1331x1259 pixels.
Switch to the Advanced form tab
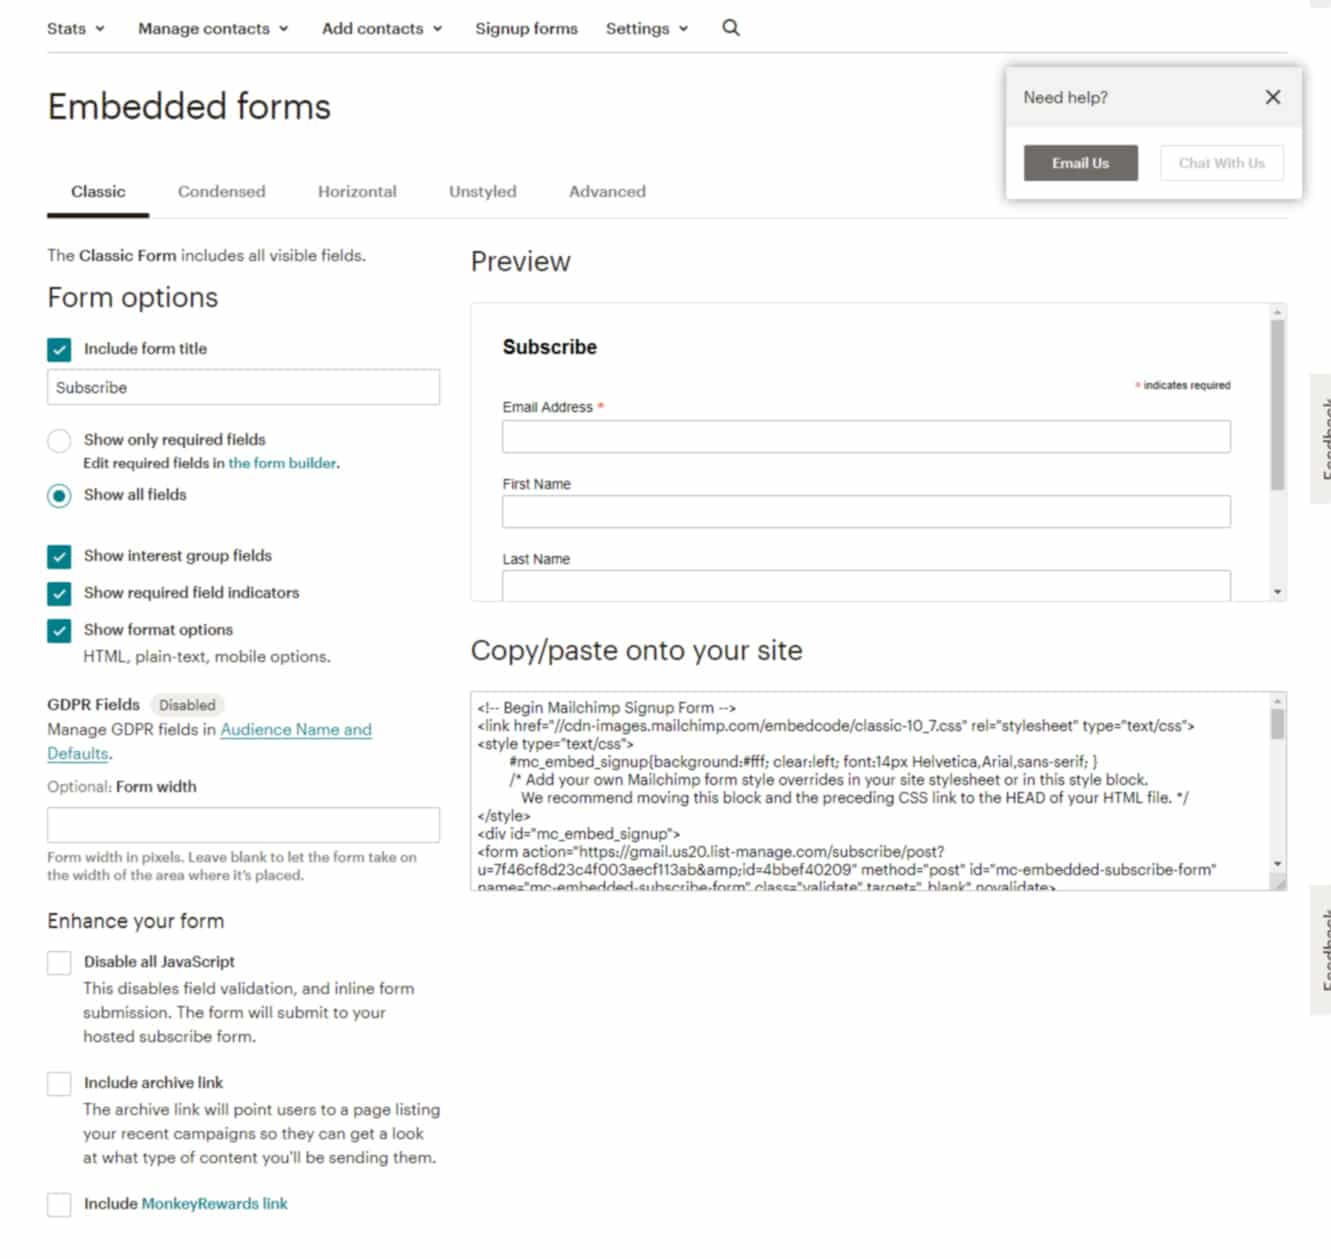606,191
